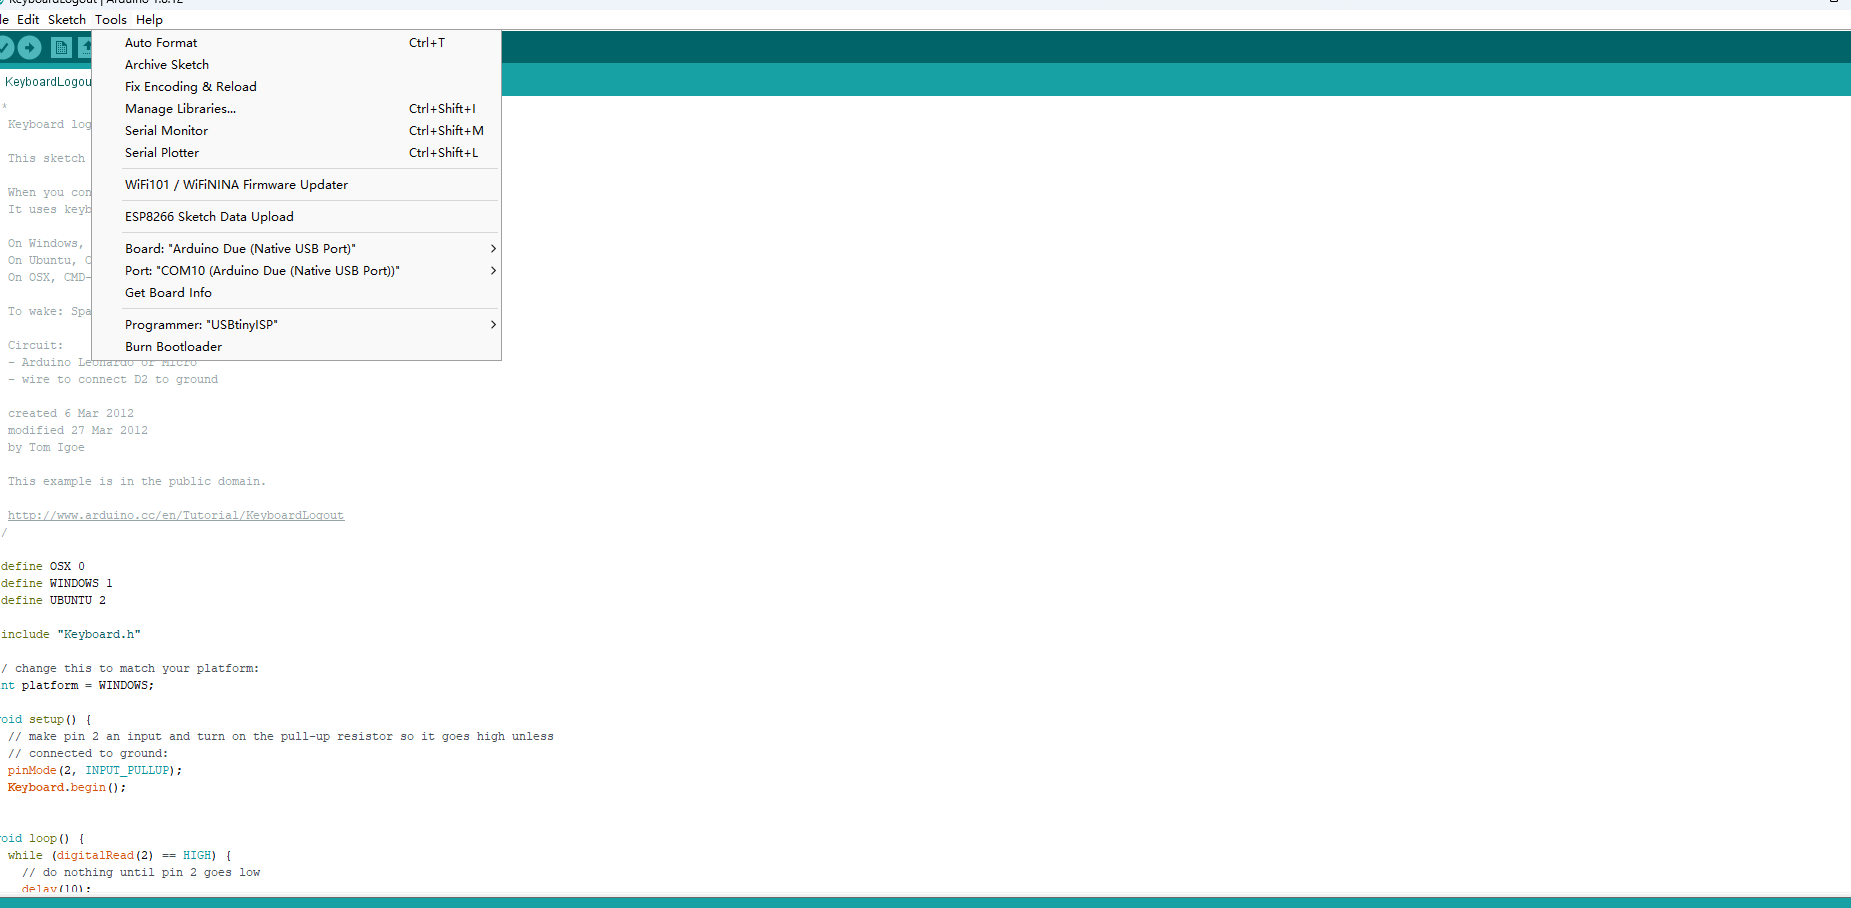Click the 'platform = WINDOWS;' line
This screenshot has width=1851, height=908.
coord(77,685)
